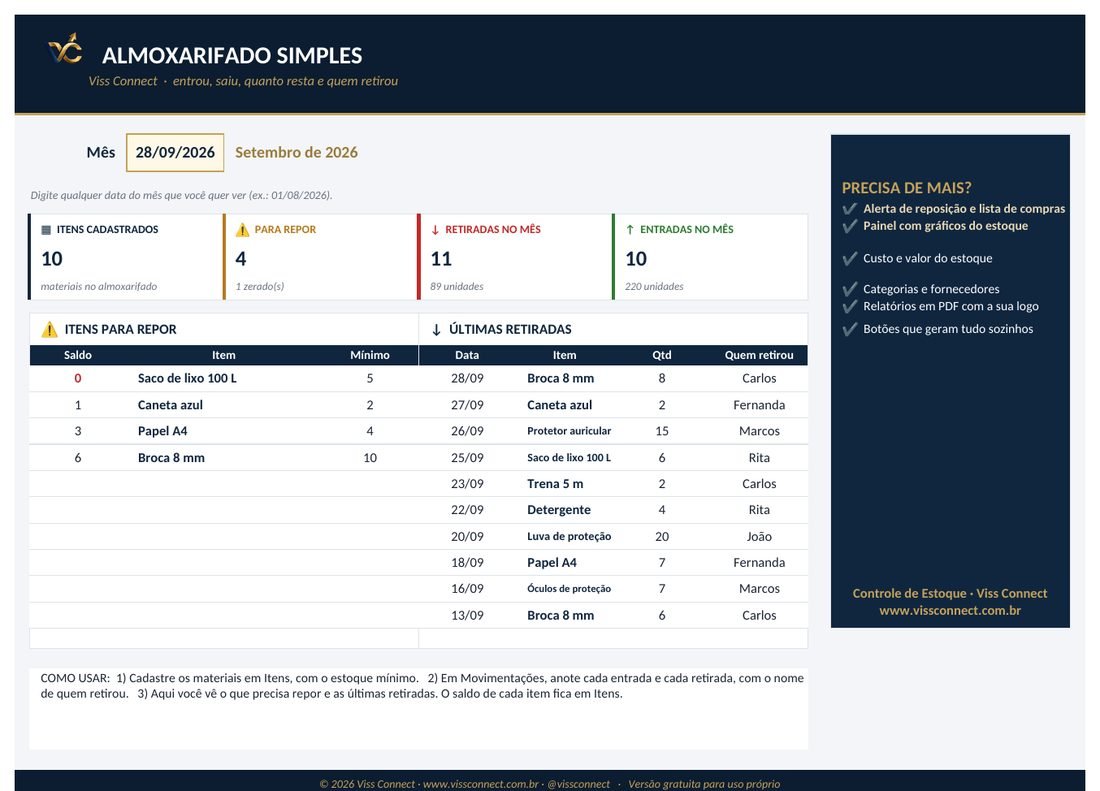The image size is (1100, 791).
Task: Select Protetor auricular in the withdrawals list
Action: (569, 431)
